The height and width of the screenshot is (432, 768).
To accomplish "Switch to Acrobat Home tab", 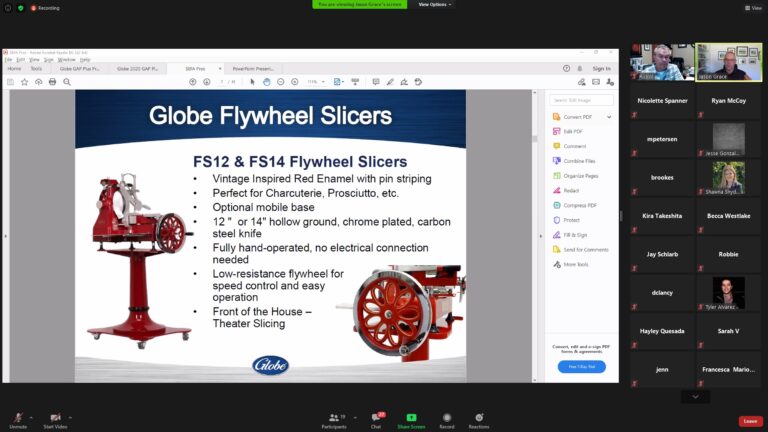I will 14,69.
